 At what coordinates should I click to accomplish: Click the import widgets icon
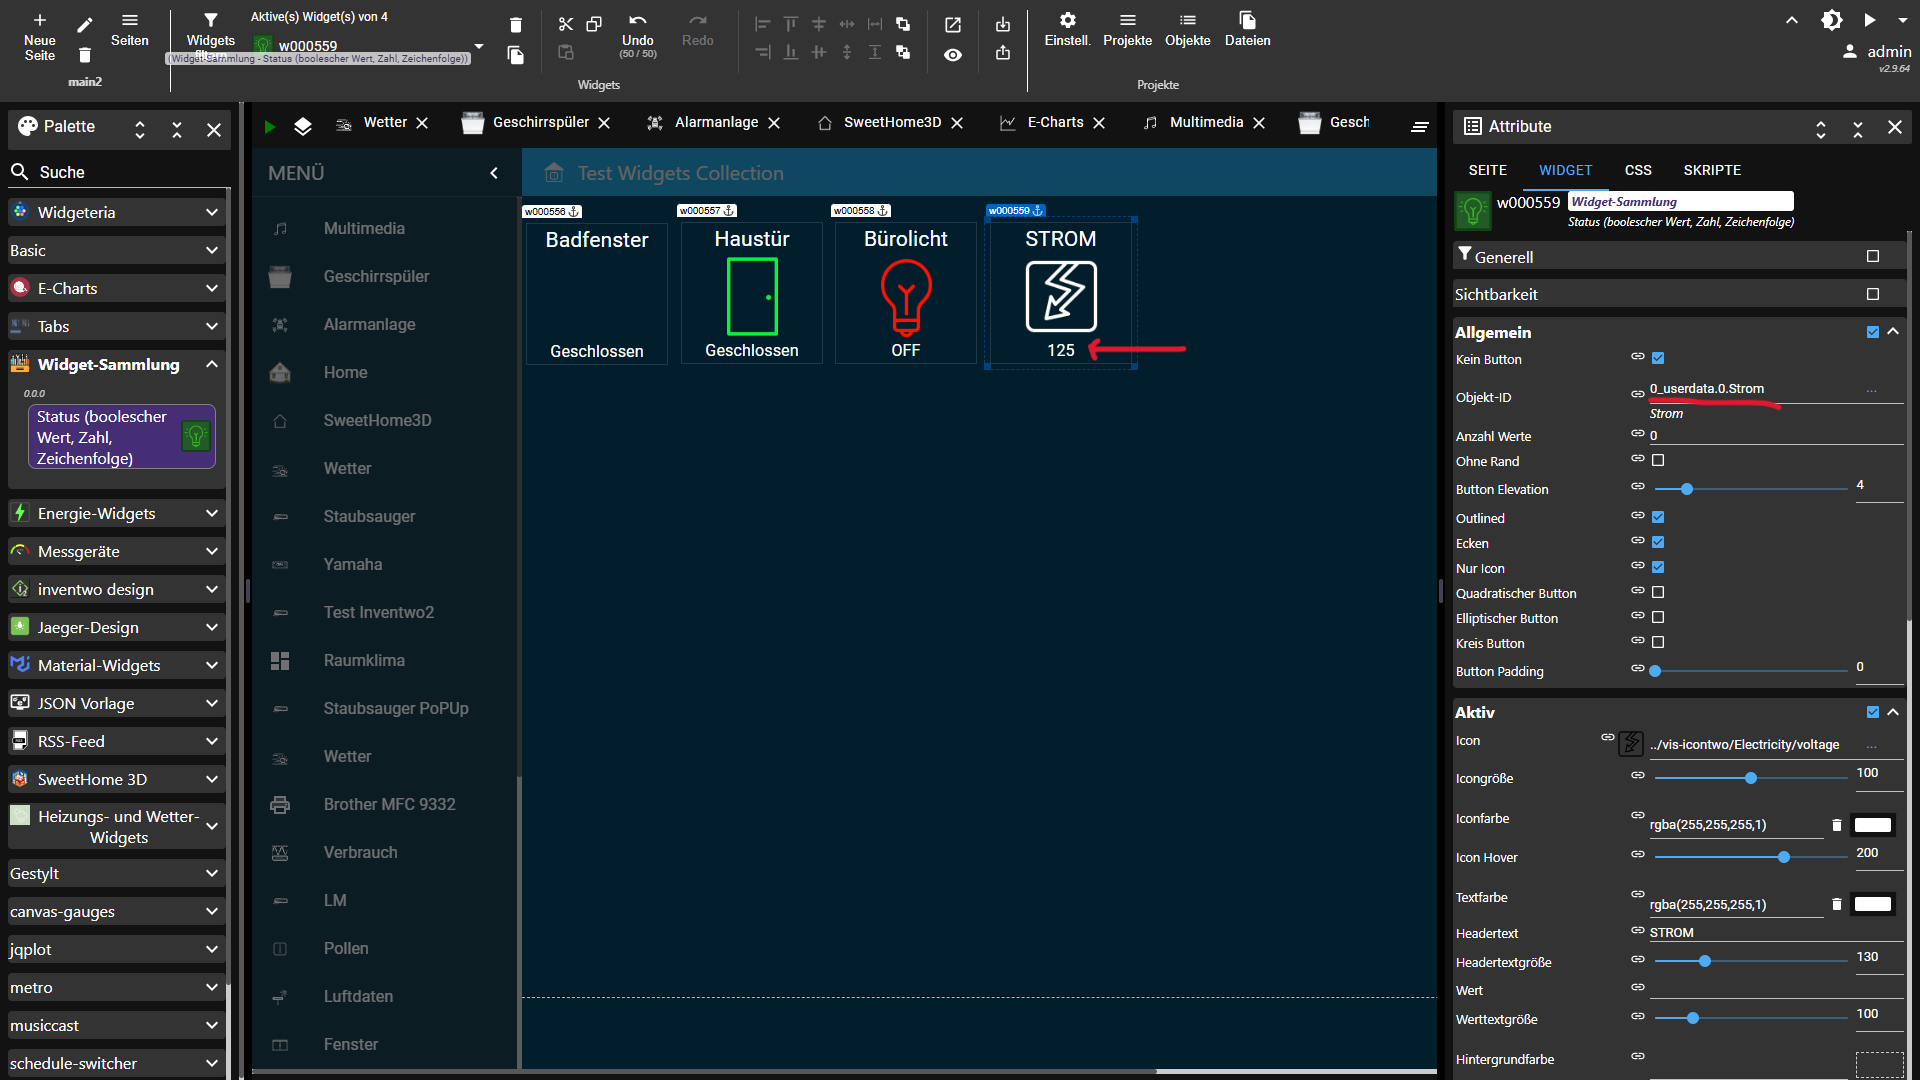(1003, 25)
